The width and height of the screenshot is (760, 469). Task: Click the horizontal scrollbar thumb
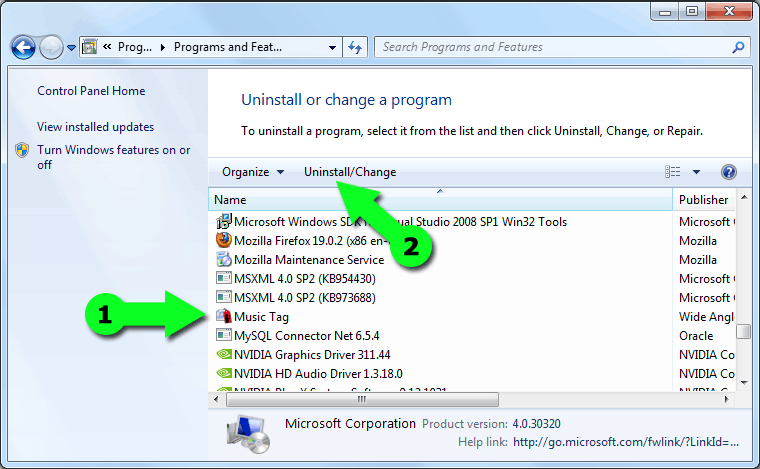[x=362, y=400]
